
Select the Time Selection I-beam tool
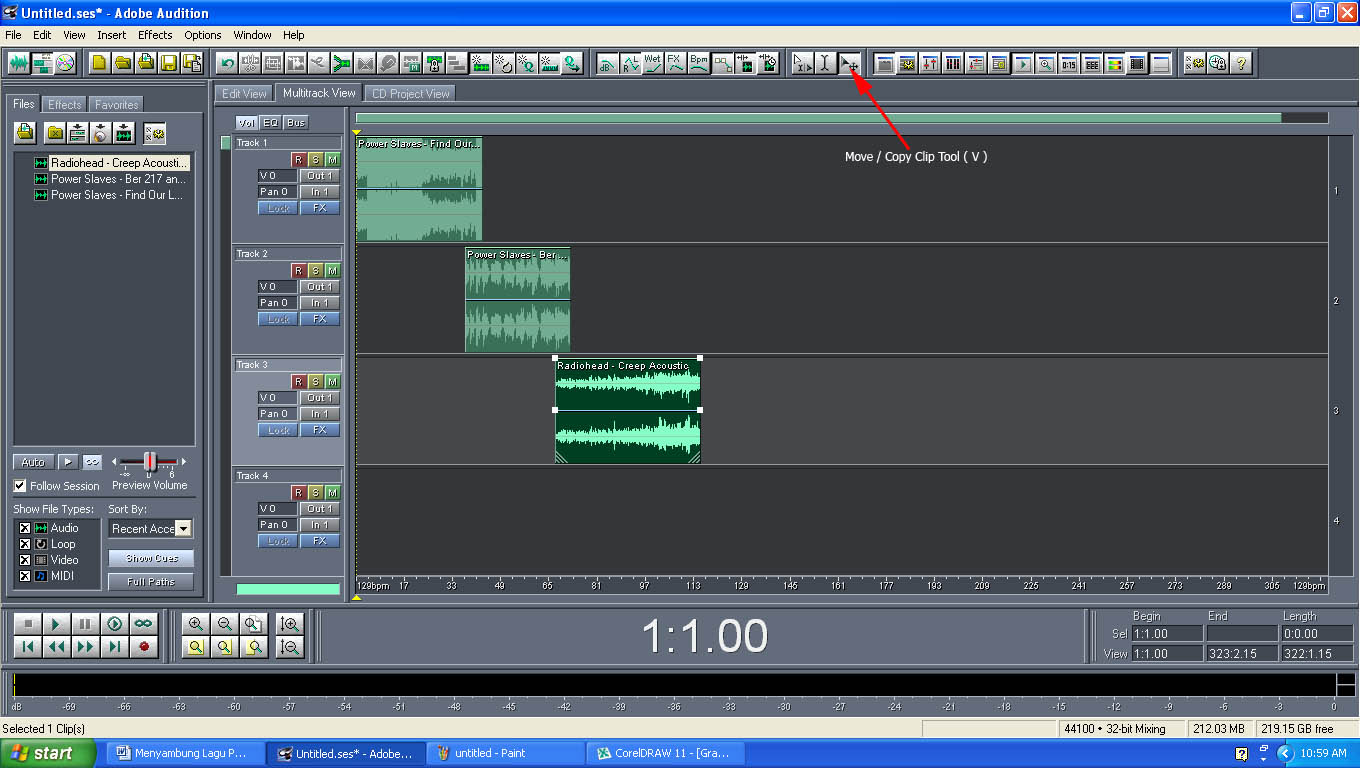(825, 63)
